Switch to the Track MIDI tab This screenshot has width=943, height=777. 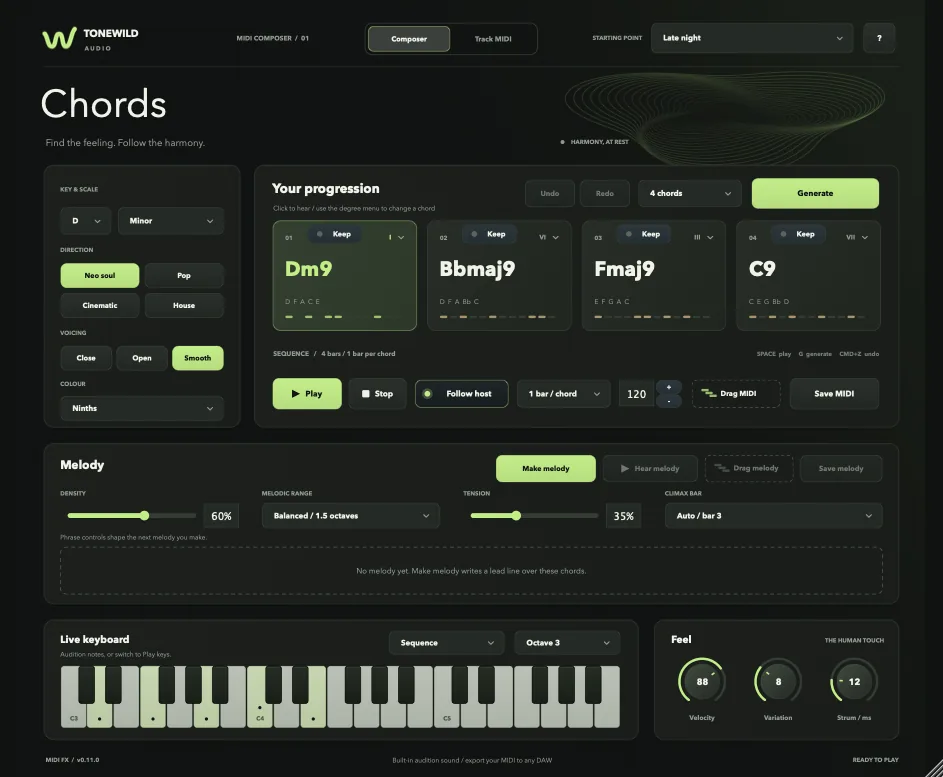pos(493,38)
